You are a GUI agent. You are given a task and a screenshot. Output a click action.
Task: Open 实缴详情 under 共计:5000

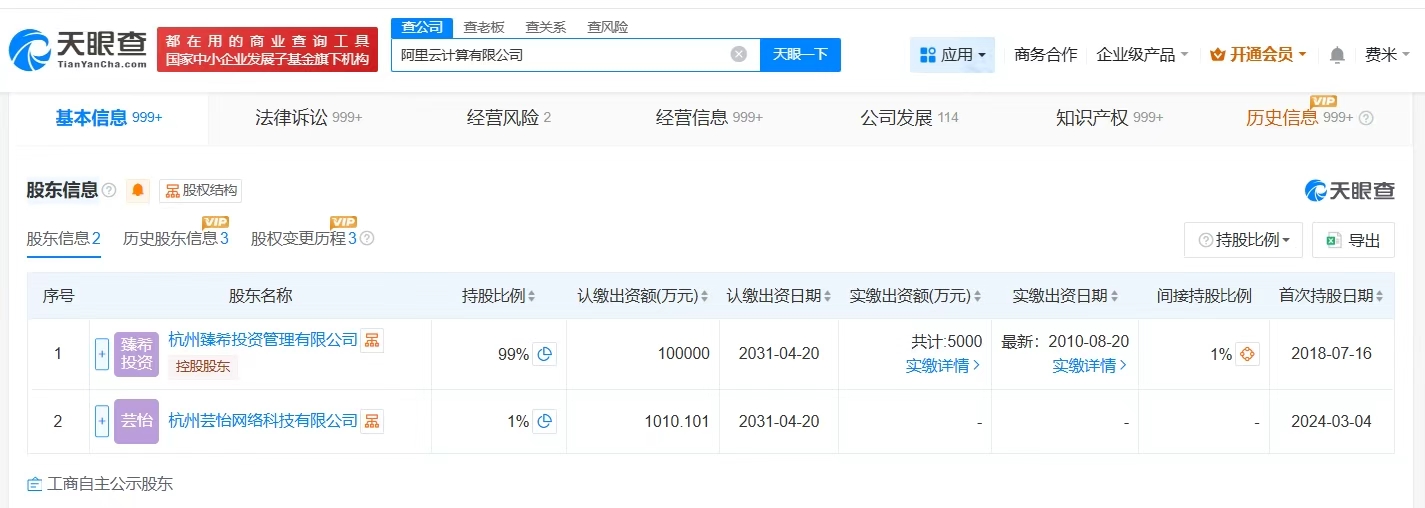coord(943,366)
